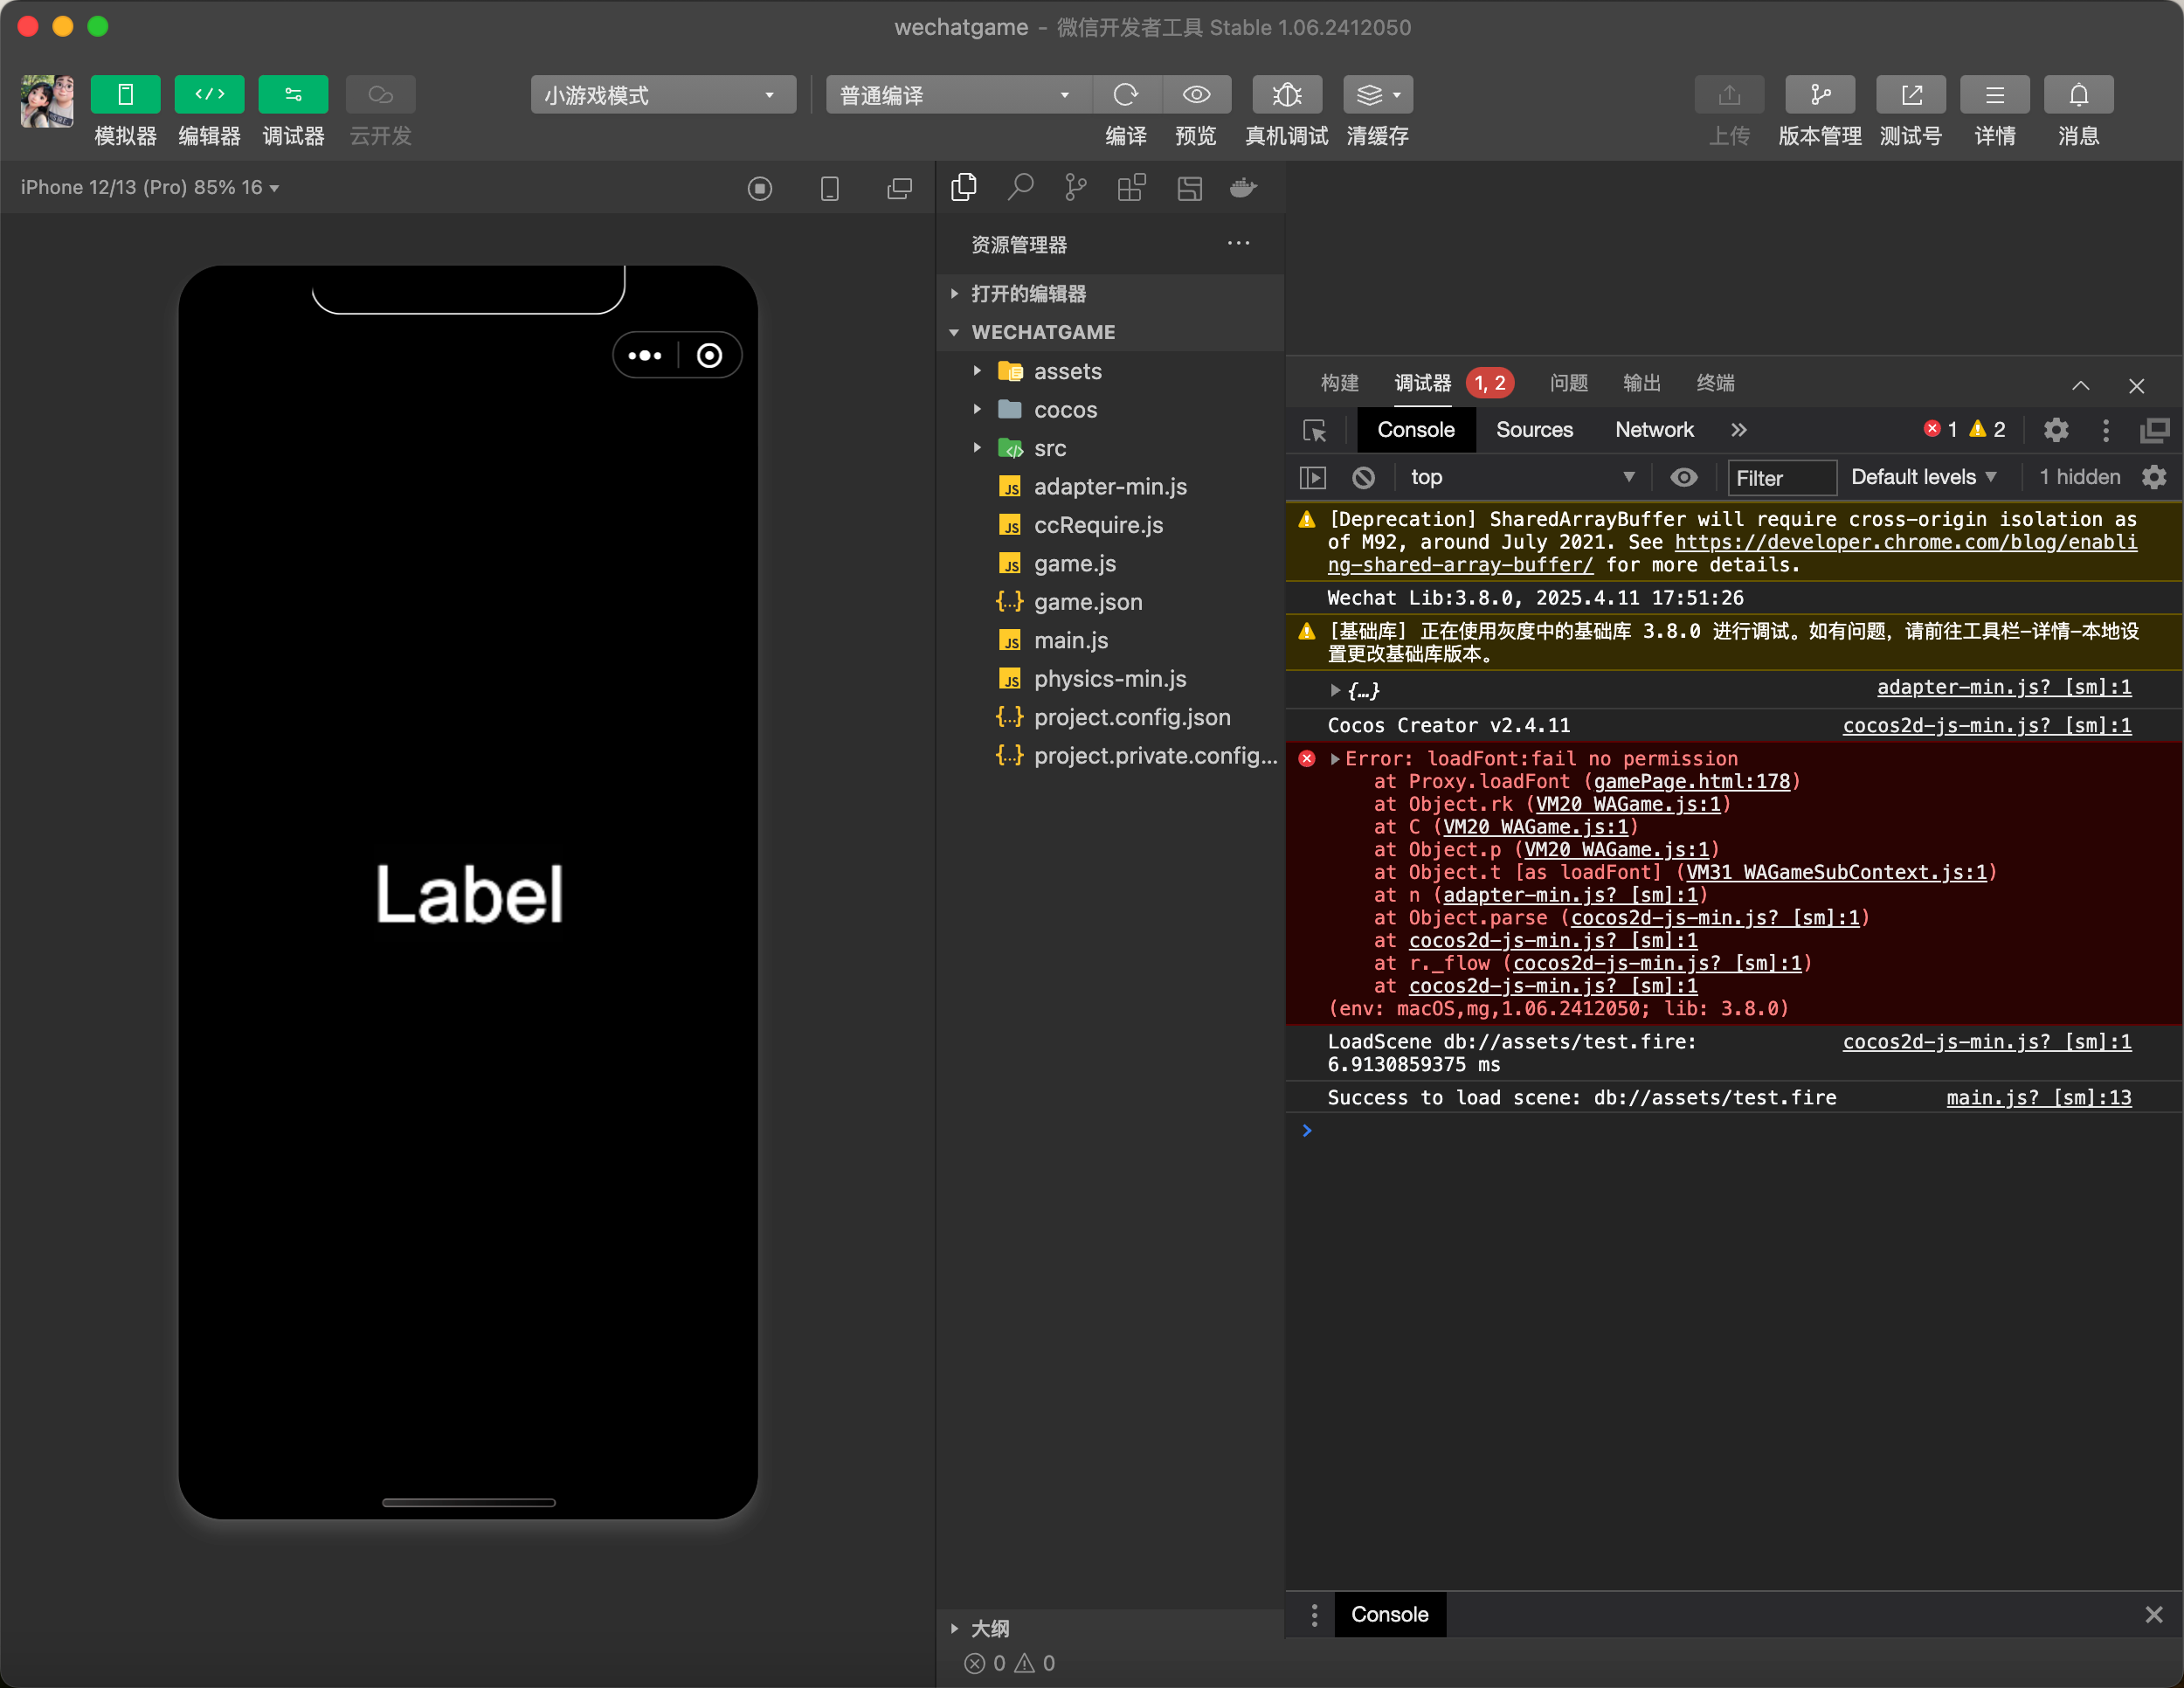
Task: Open the search icon in editor sidebar
Action: 1020,187
